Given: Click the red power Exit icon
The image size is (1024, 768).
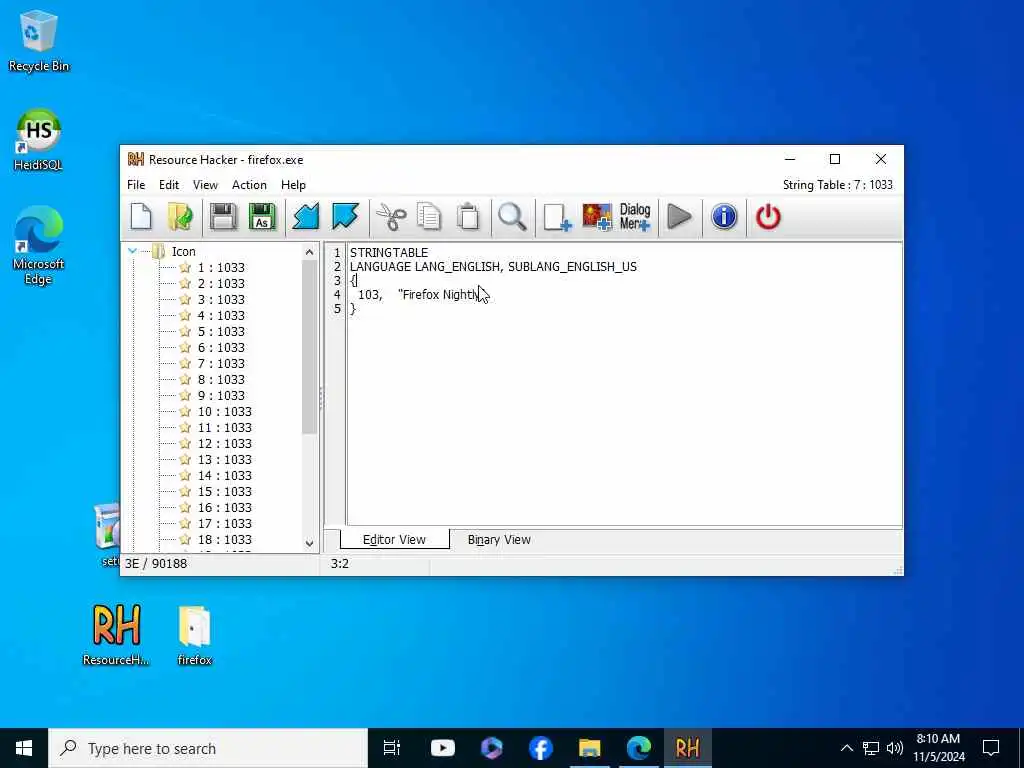Looking at the screenshot, I should pyautogui.click(x=768, y=217).
